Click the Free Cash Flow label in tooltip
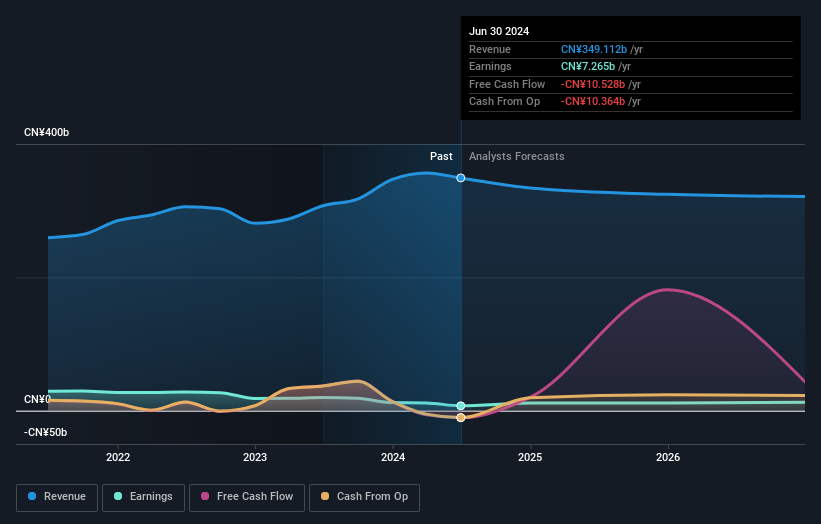The image size is (821, 524). [x=507, y=84]
